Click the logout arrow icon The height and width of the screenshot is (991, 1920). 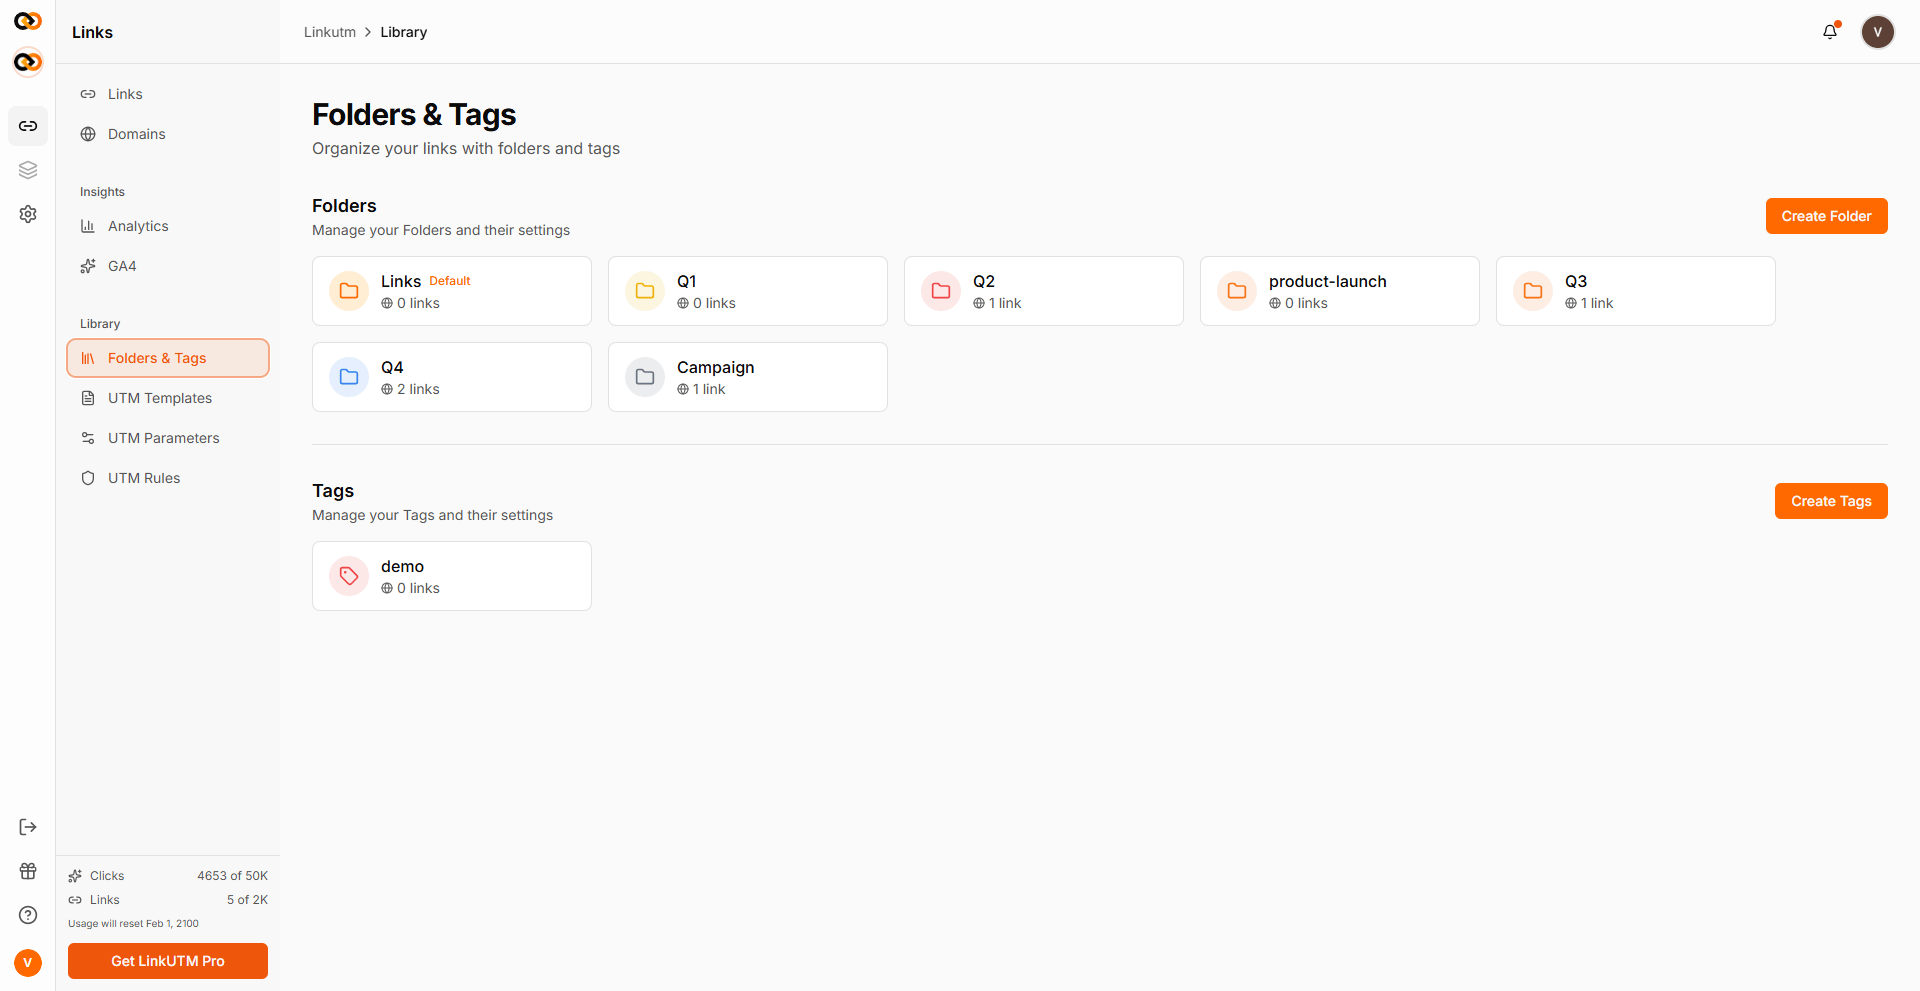[28, 827]
